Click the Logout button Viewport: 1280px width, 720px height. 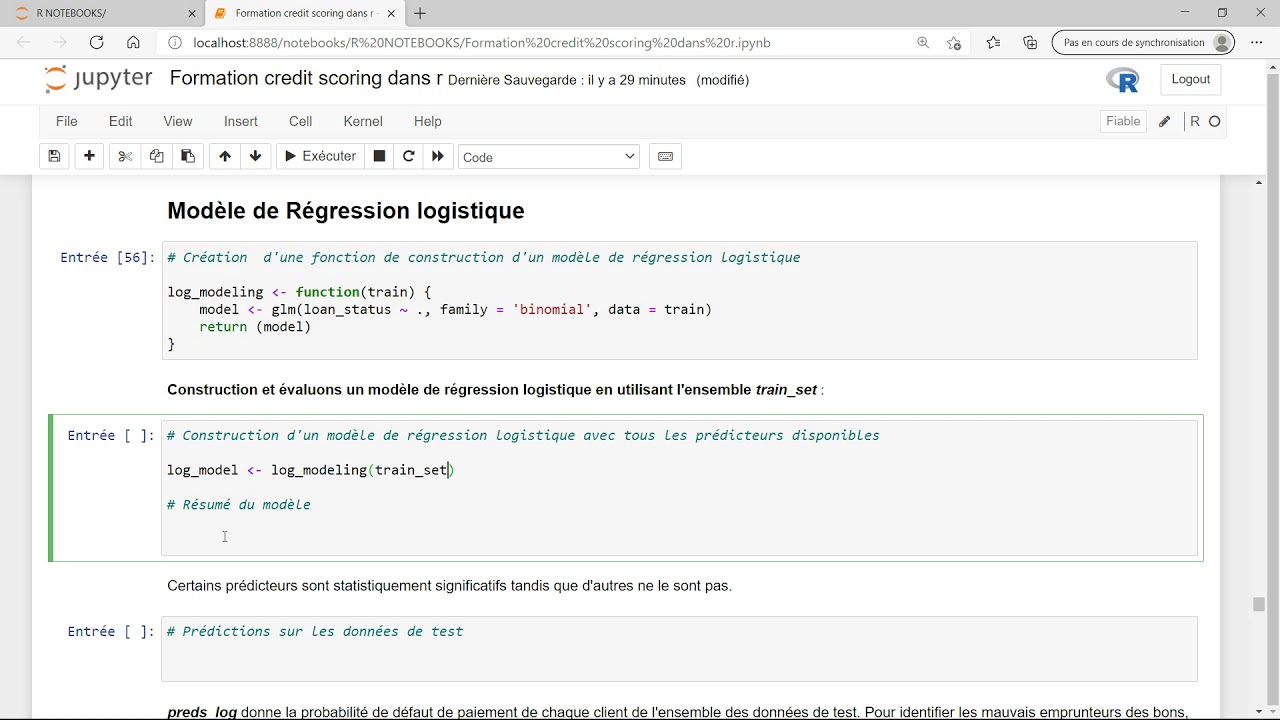coord(1190,79)
